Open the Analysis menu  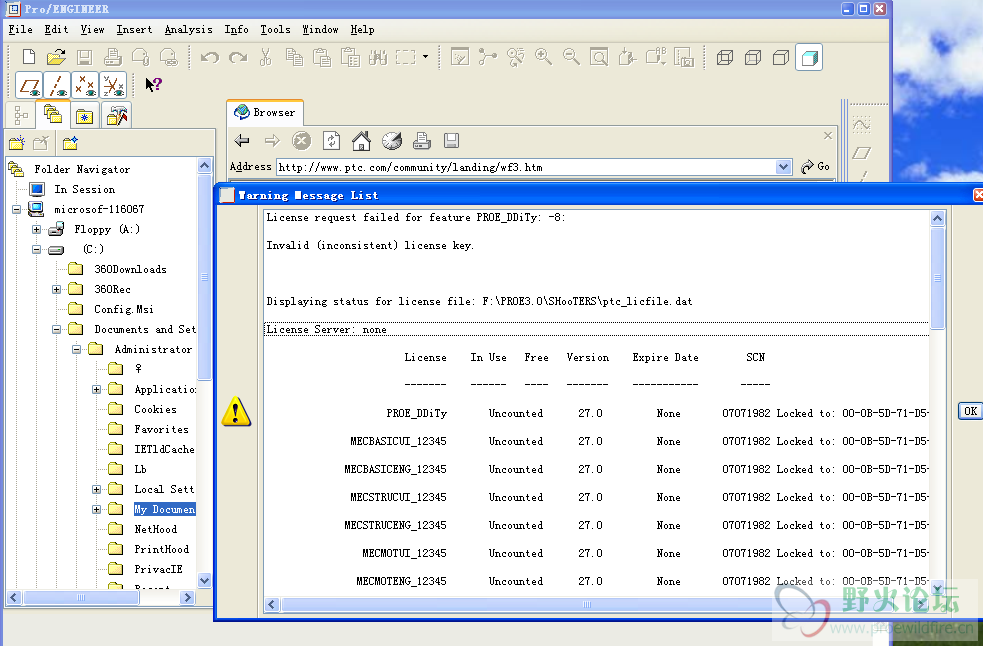point(188,29)
